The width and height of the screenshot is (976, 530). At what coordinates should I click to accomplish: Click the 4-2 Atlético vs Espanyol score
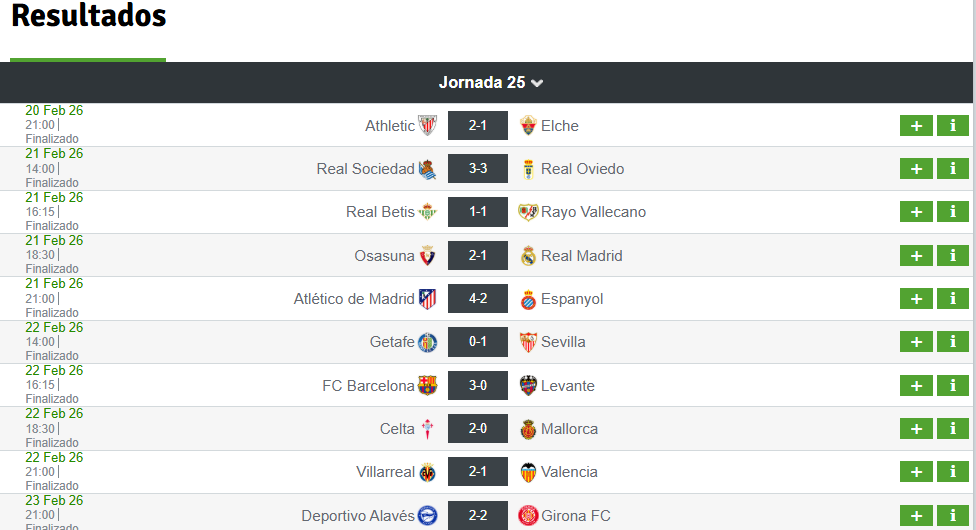pyautogui.click(x=478, y=299)
